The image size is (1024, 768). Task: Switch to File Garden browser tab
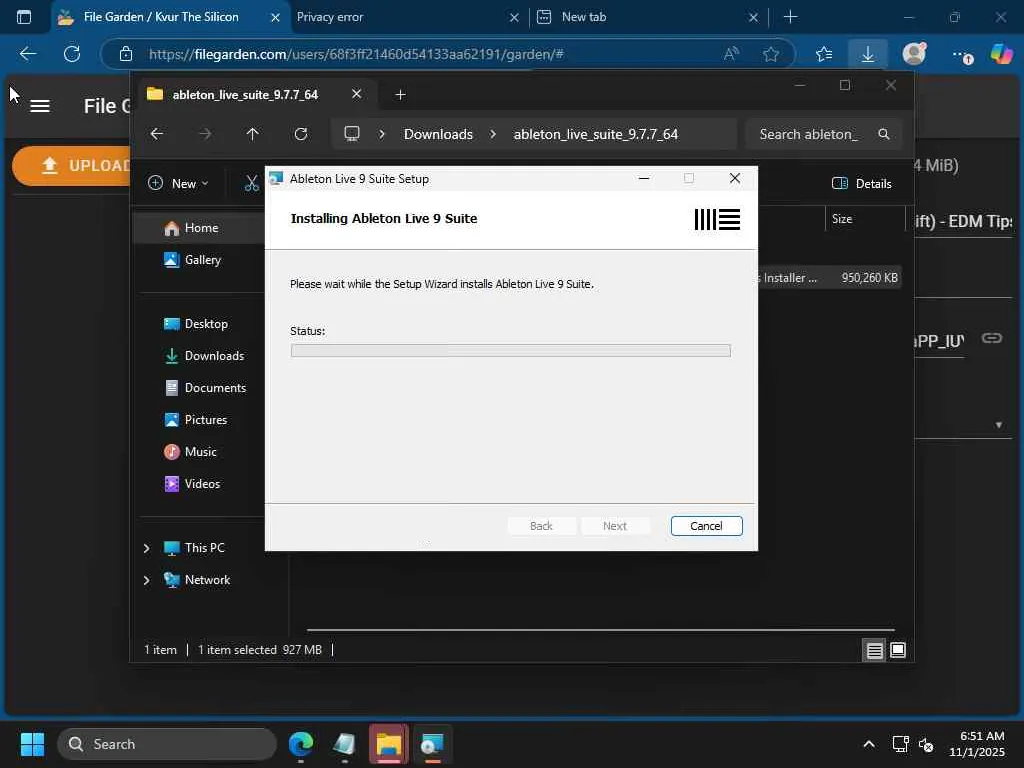pos(161,17)
